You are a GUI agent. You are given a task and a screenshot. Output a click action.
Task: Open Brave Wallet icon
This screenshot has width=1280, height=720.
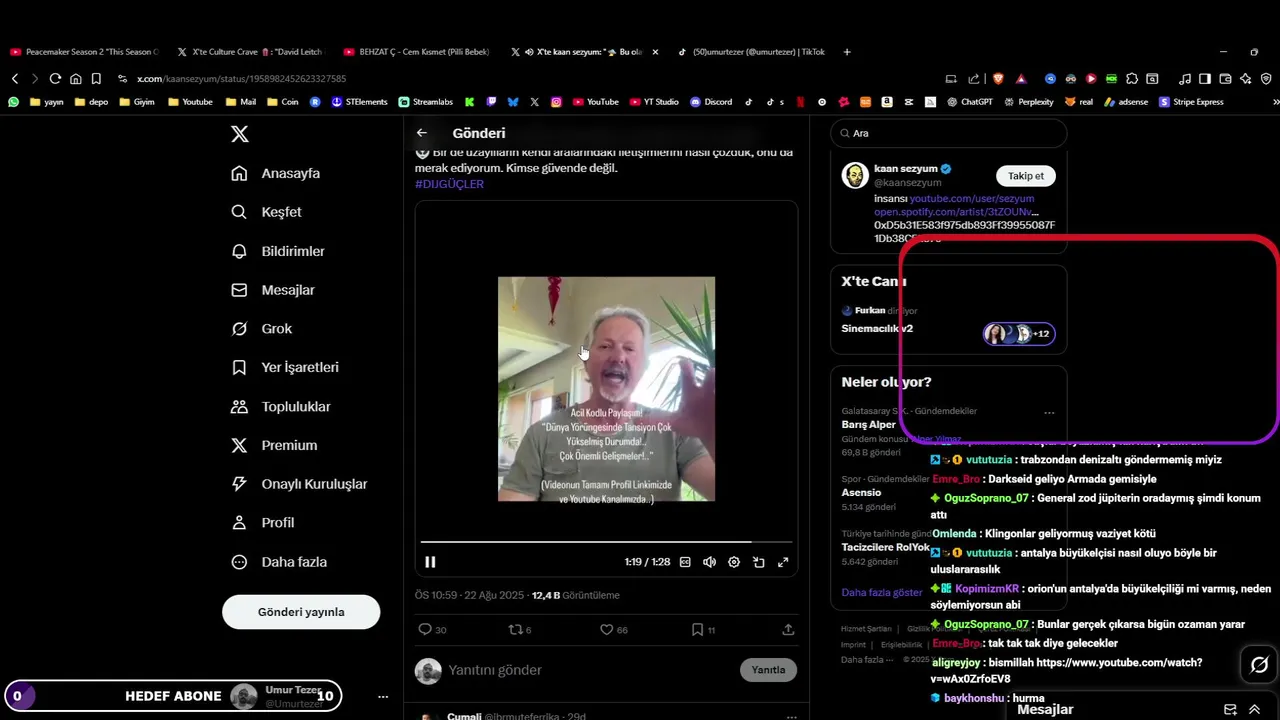pyautogui.click(x=1225, y=78)
